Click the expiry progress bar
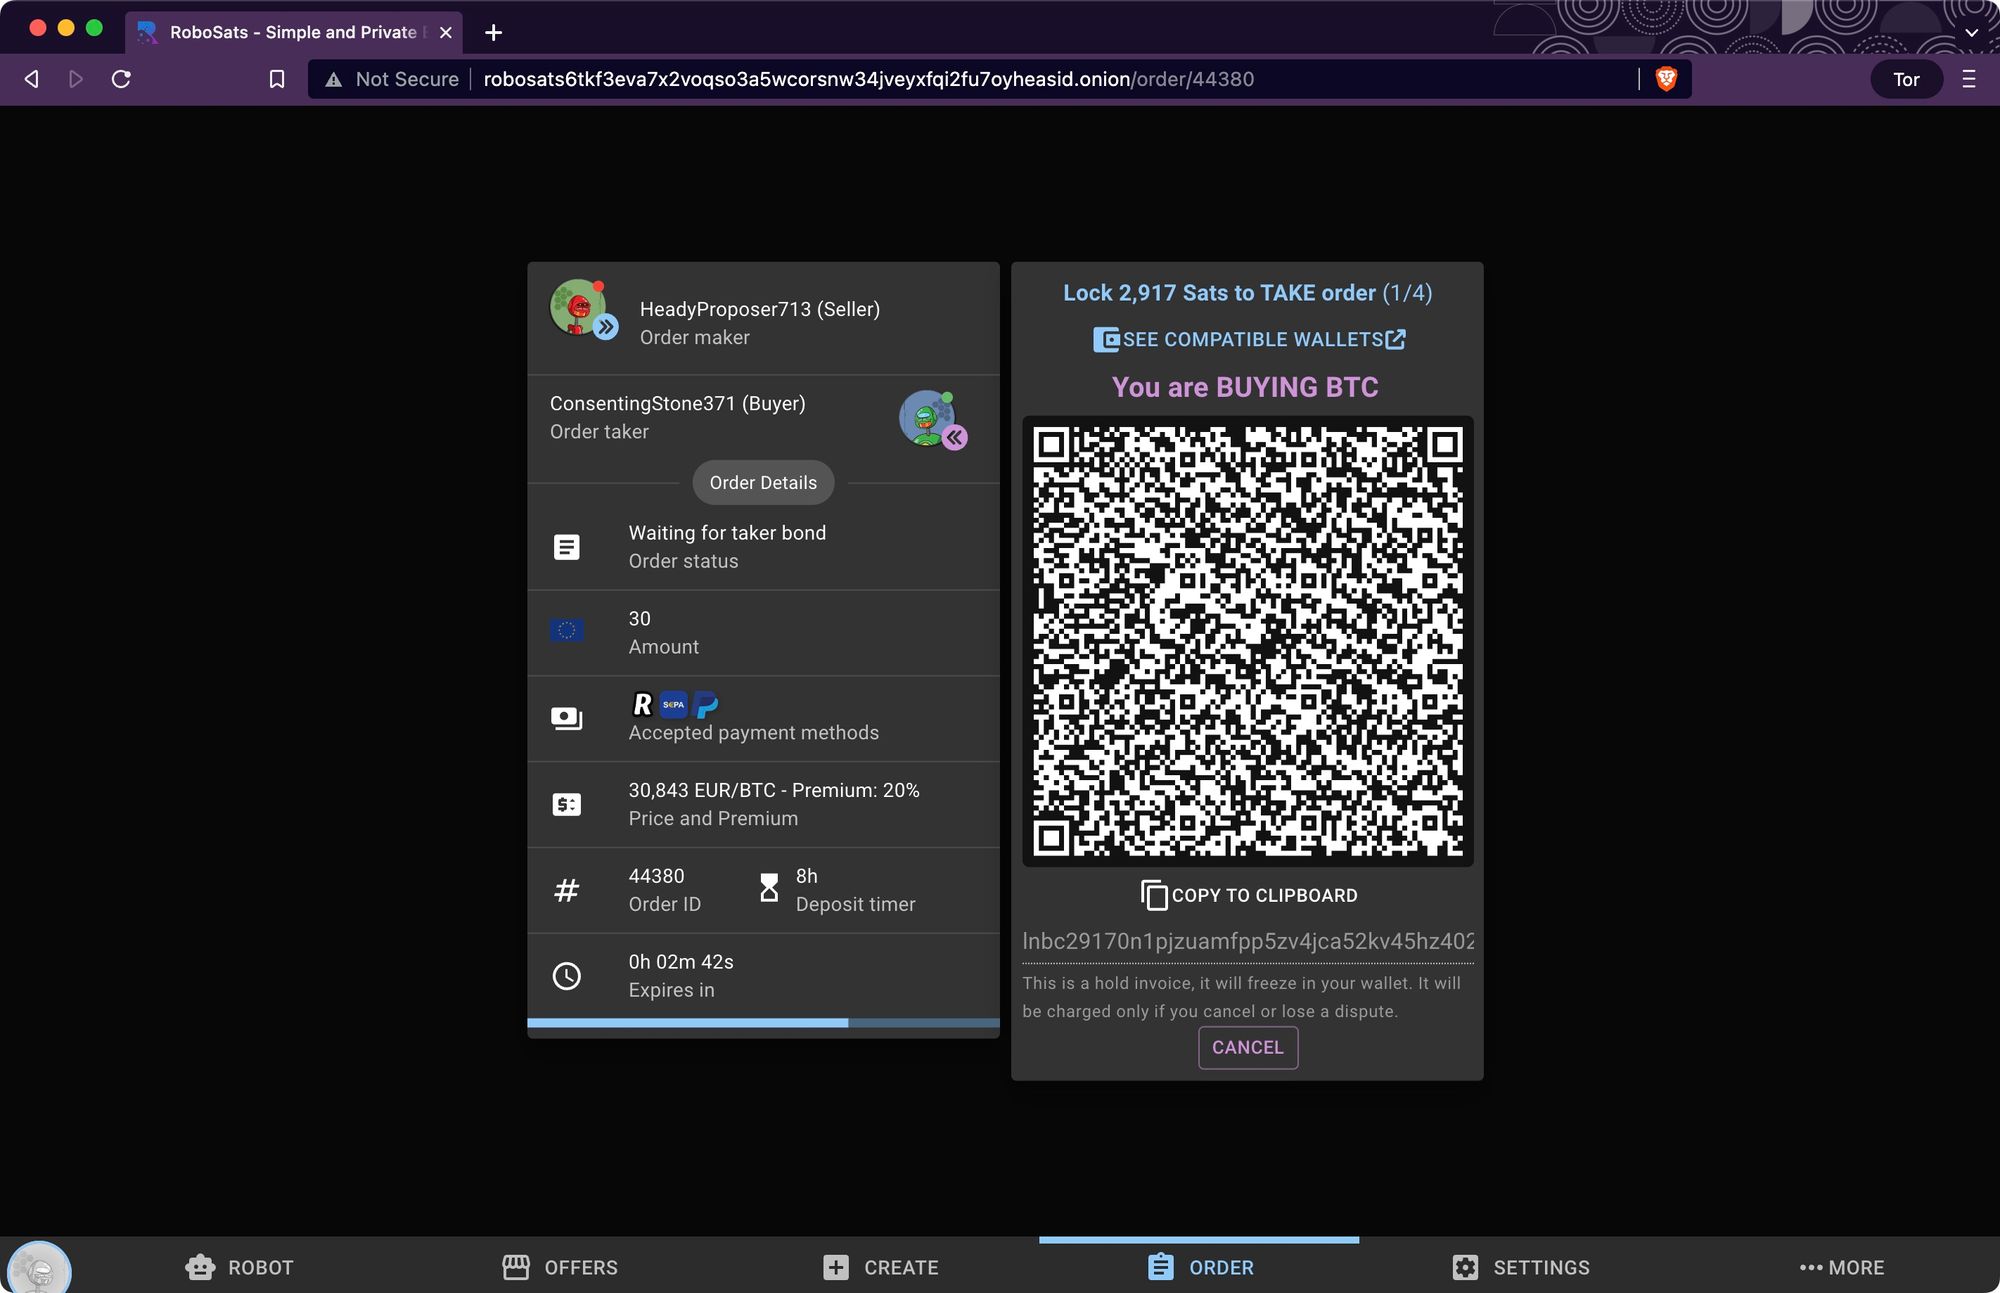 tap(763, 1023)
